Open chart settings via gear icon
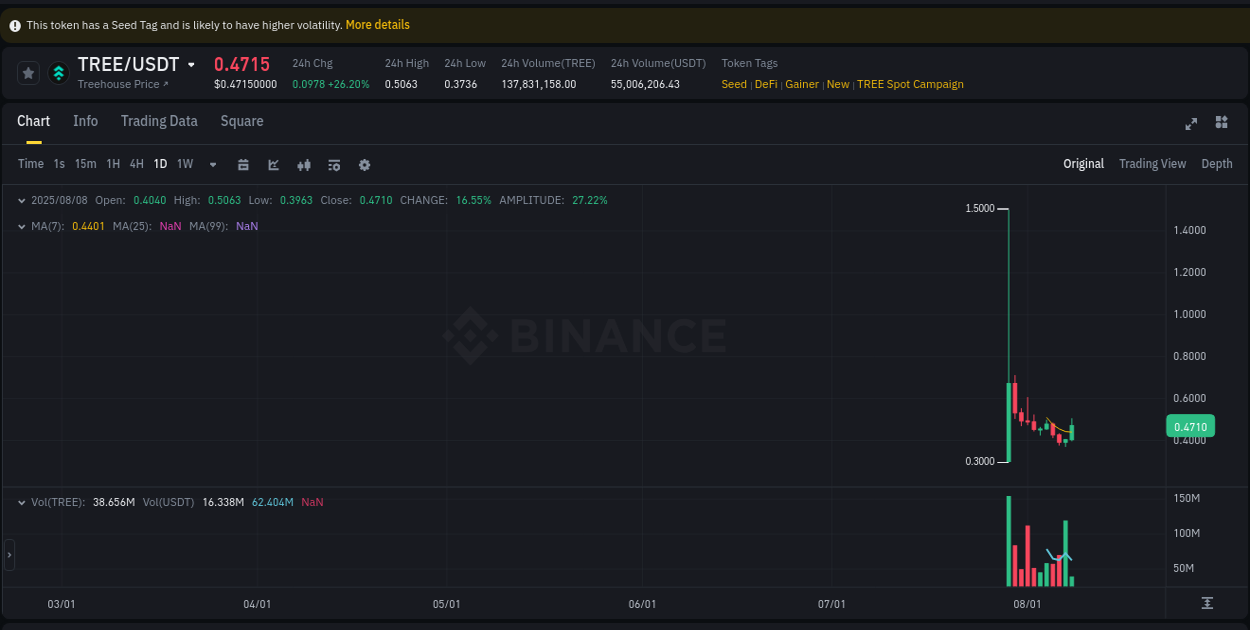Screen dimensions: 1250x630 (364, 164)
